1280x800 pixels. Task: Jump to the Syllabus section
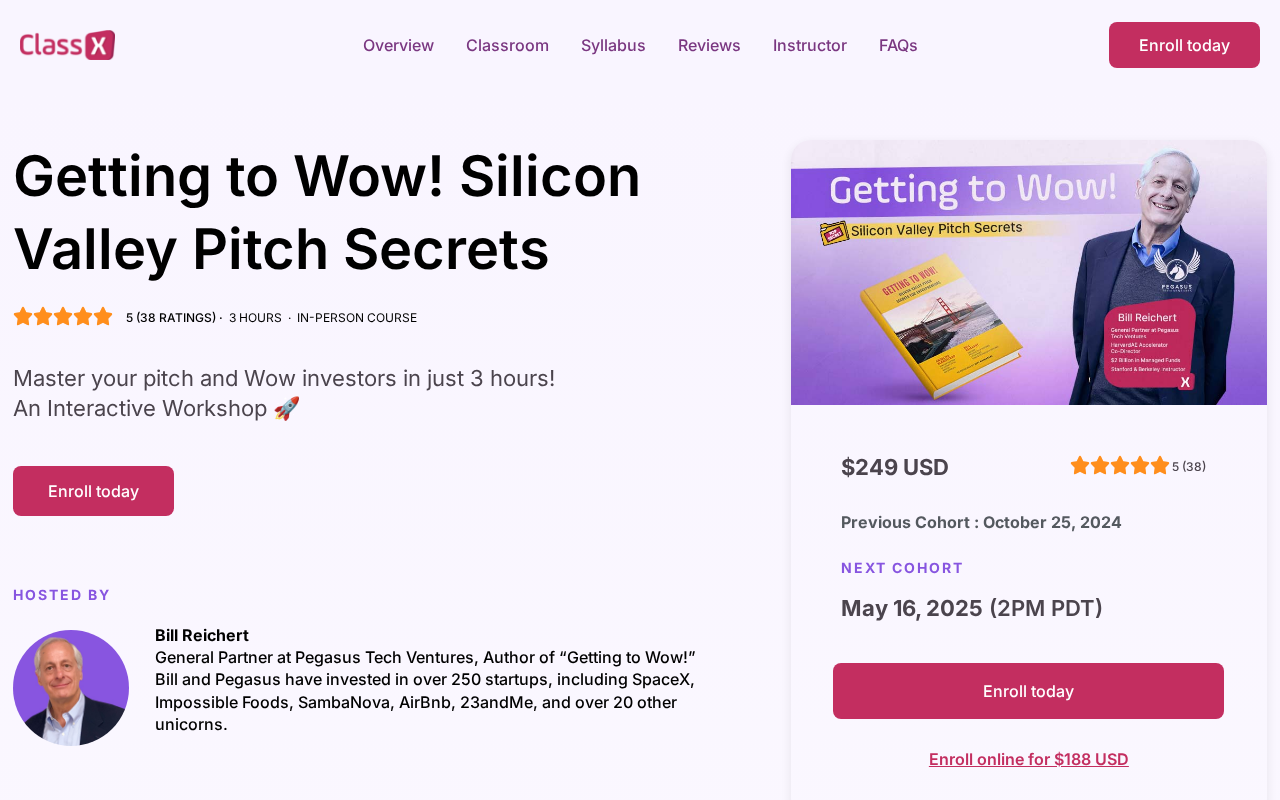coord(613,45)
